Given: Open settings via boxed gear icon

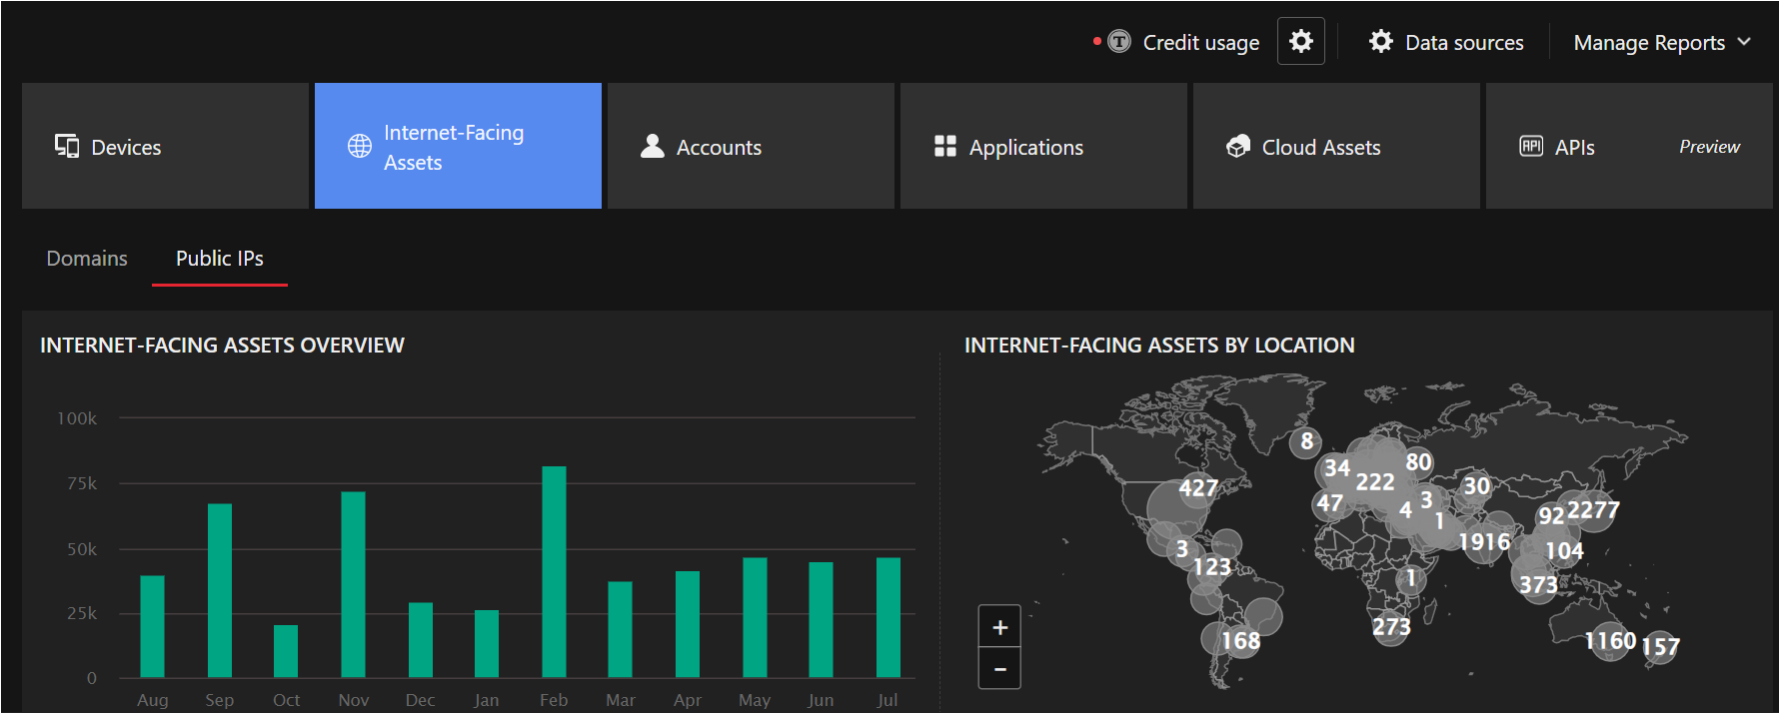Looking at the screenshot, I should [x=1300, y=42].
